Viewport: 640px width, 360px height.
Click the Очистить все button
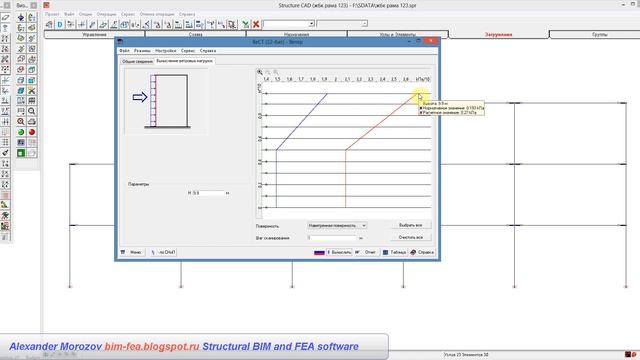tap(410, 237)
